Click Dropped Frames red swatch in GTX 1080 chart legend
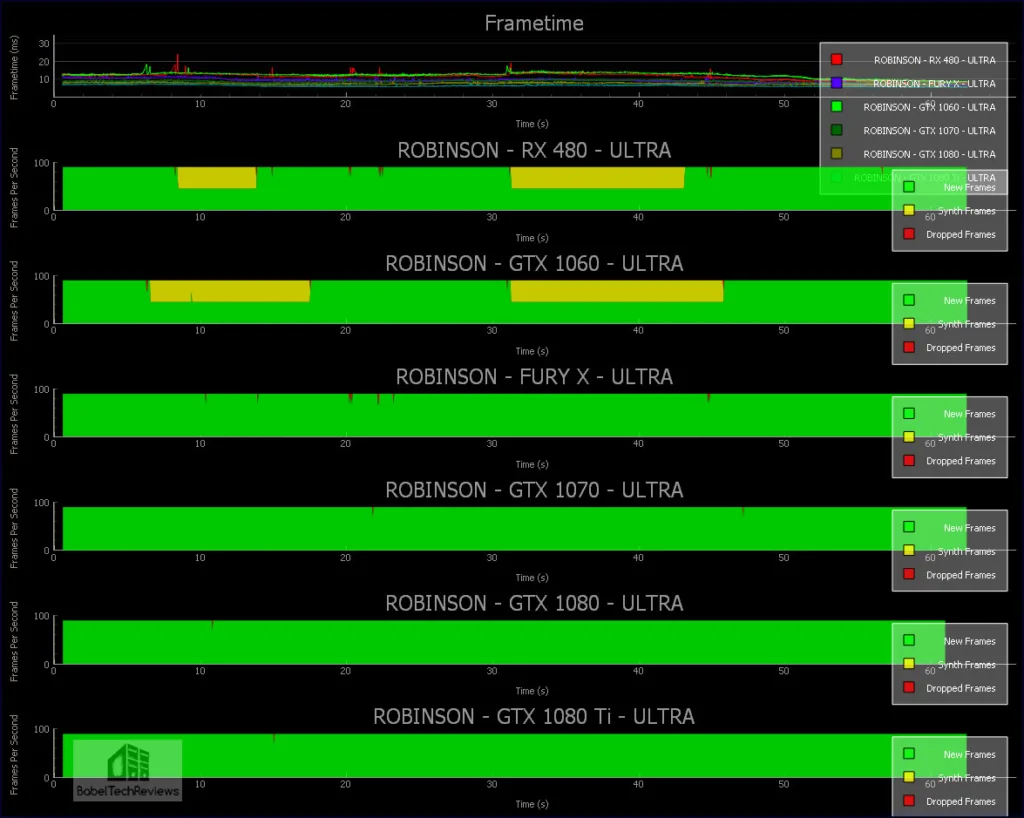 coord(908,687)
